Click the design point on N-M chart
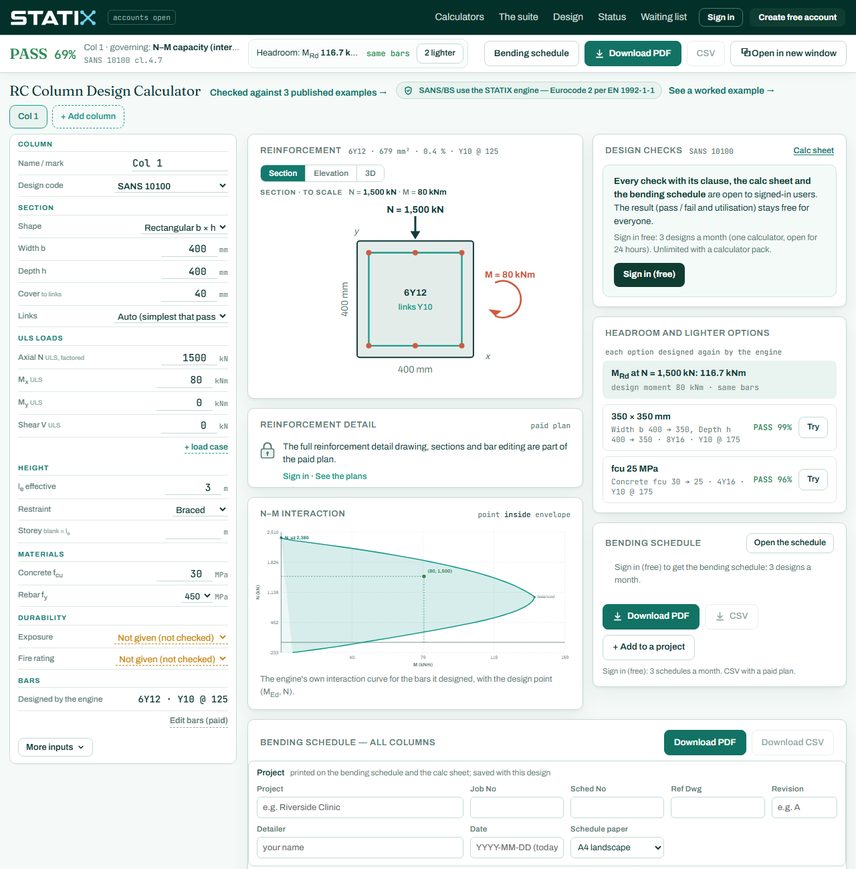The image size is (856, 869). pyautogui.click(x=424, y=576)
